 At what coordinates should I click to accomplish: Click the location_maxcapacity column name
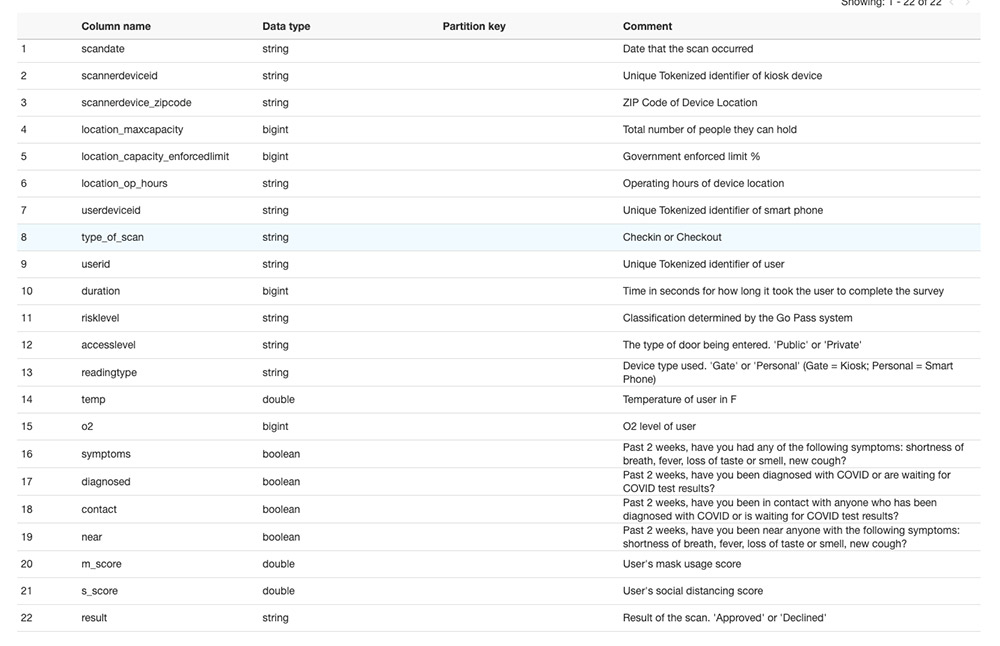coord(132,129)
